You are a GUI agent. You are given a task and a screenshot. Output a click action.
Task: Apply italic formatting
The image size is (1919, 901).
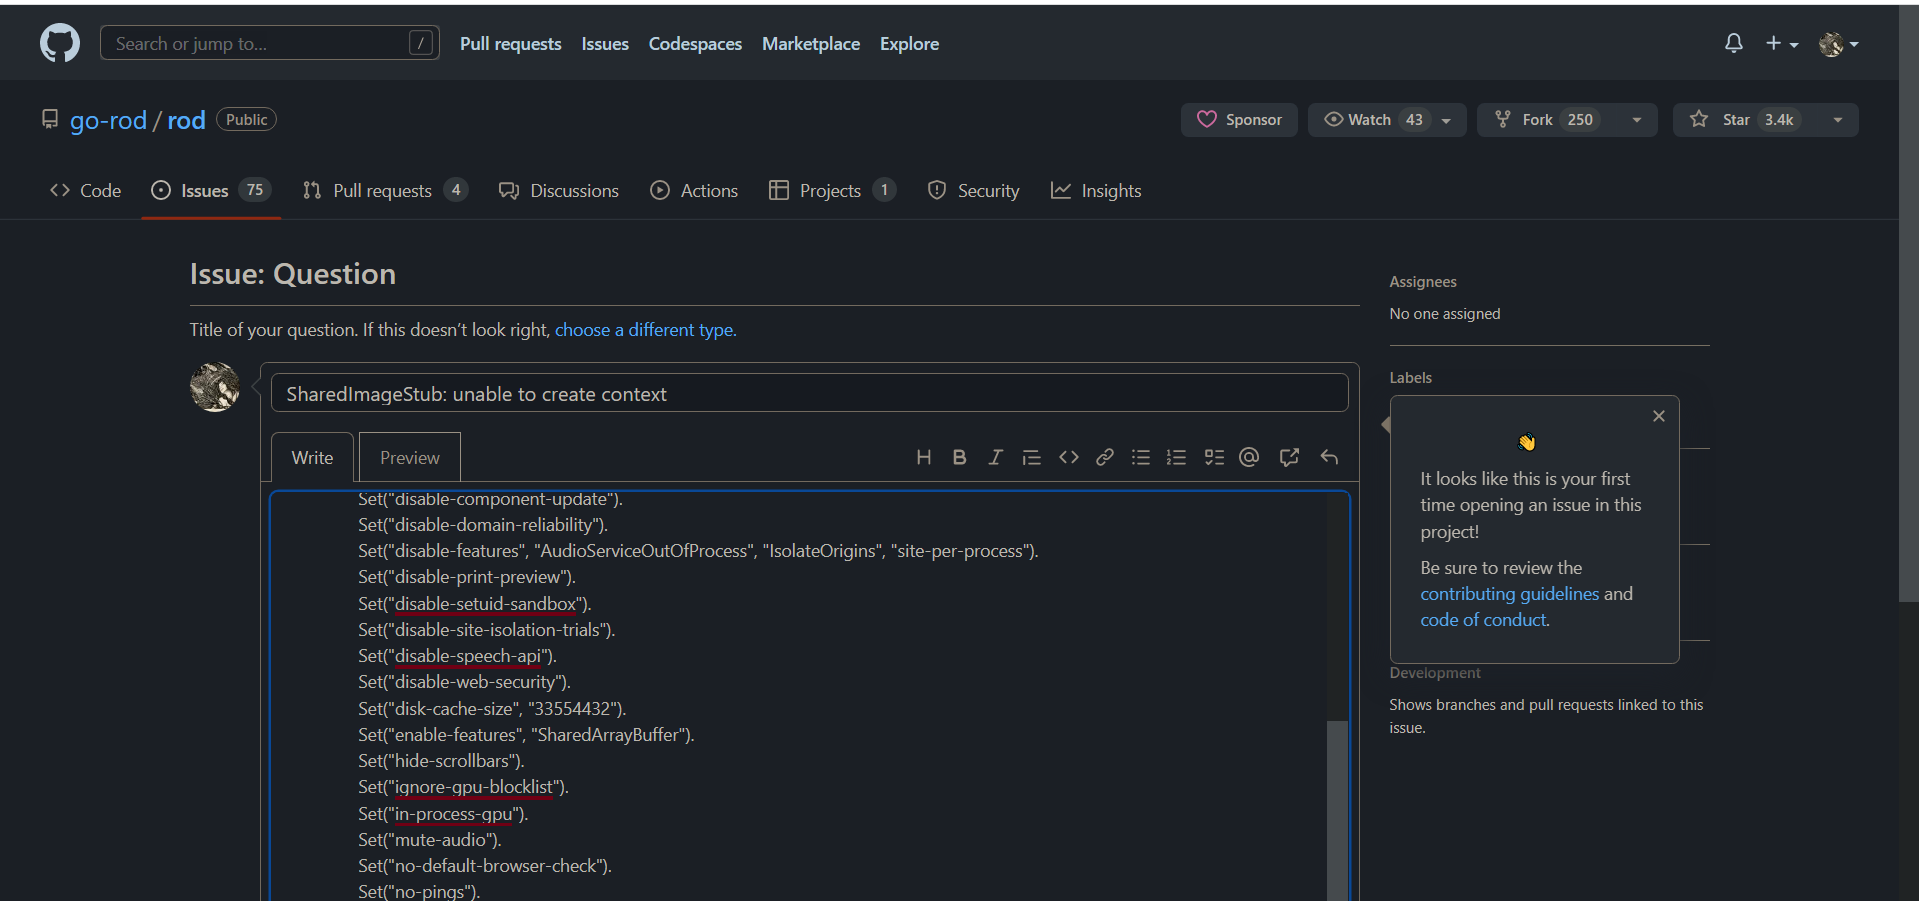point(995,457)
